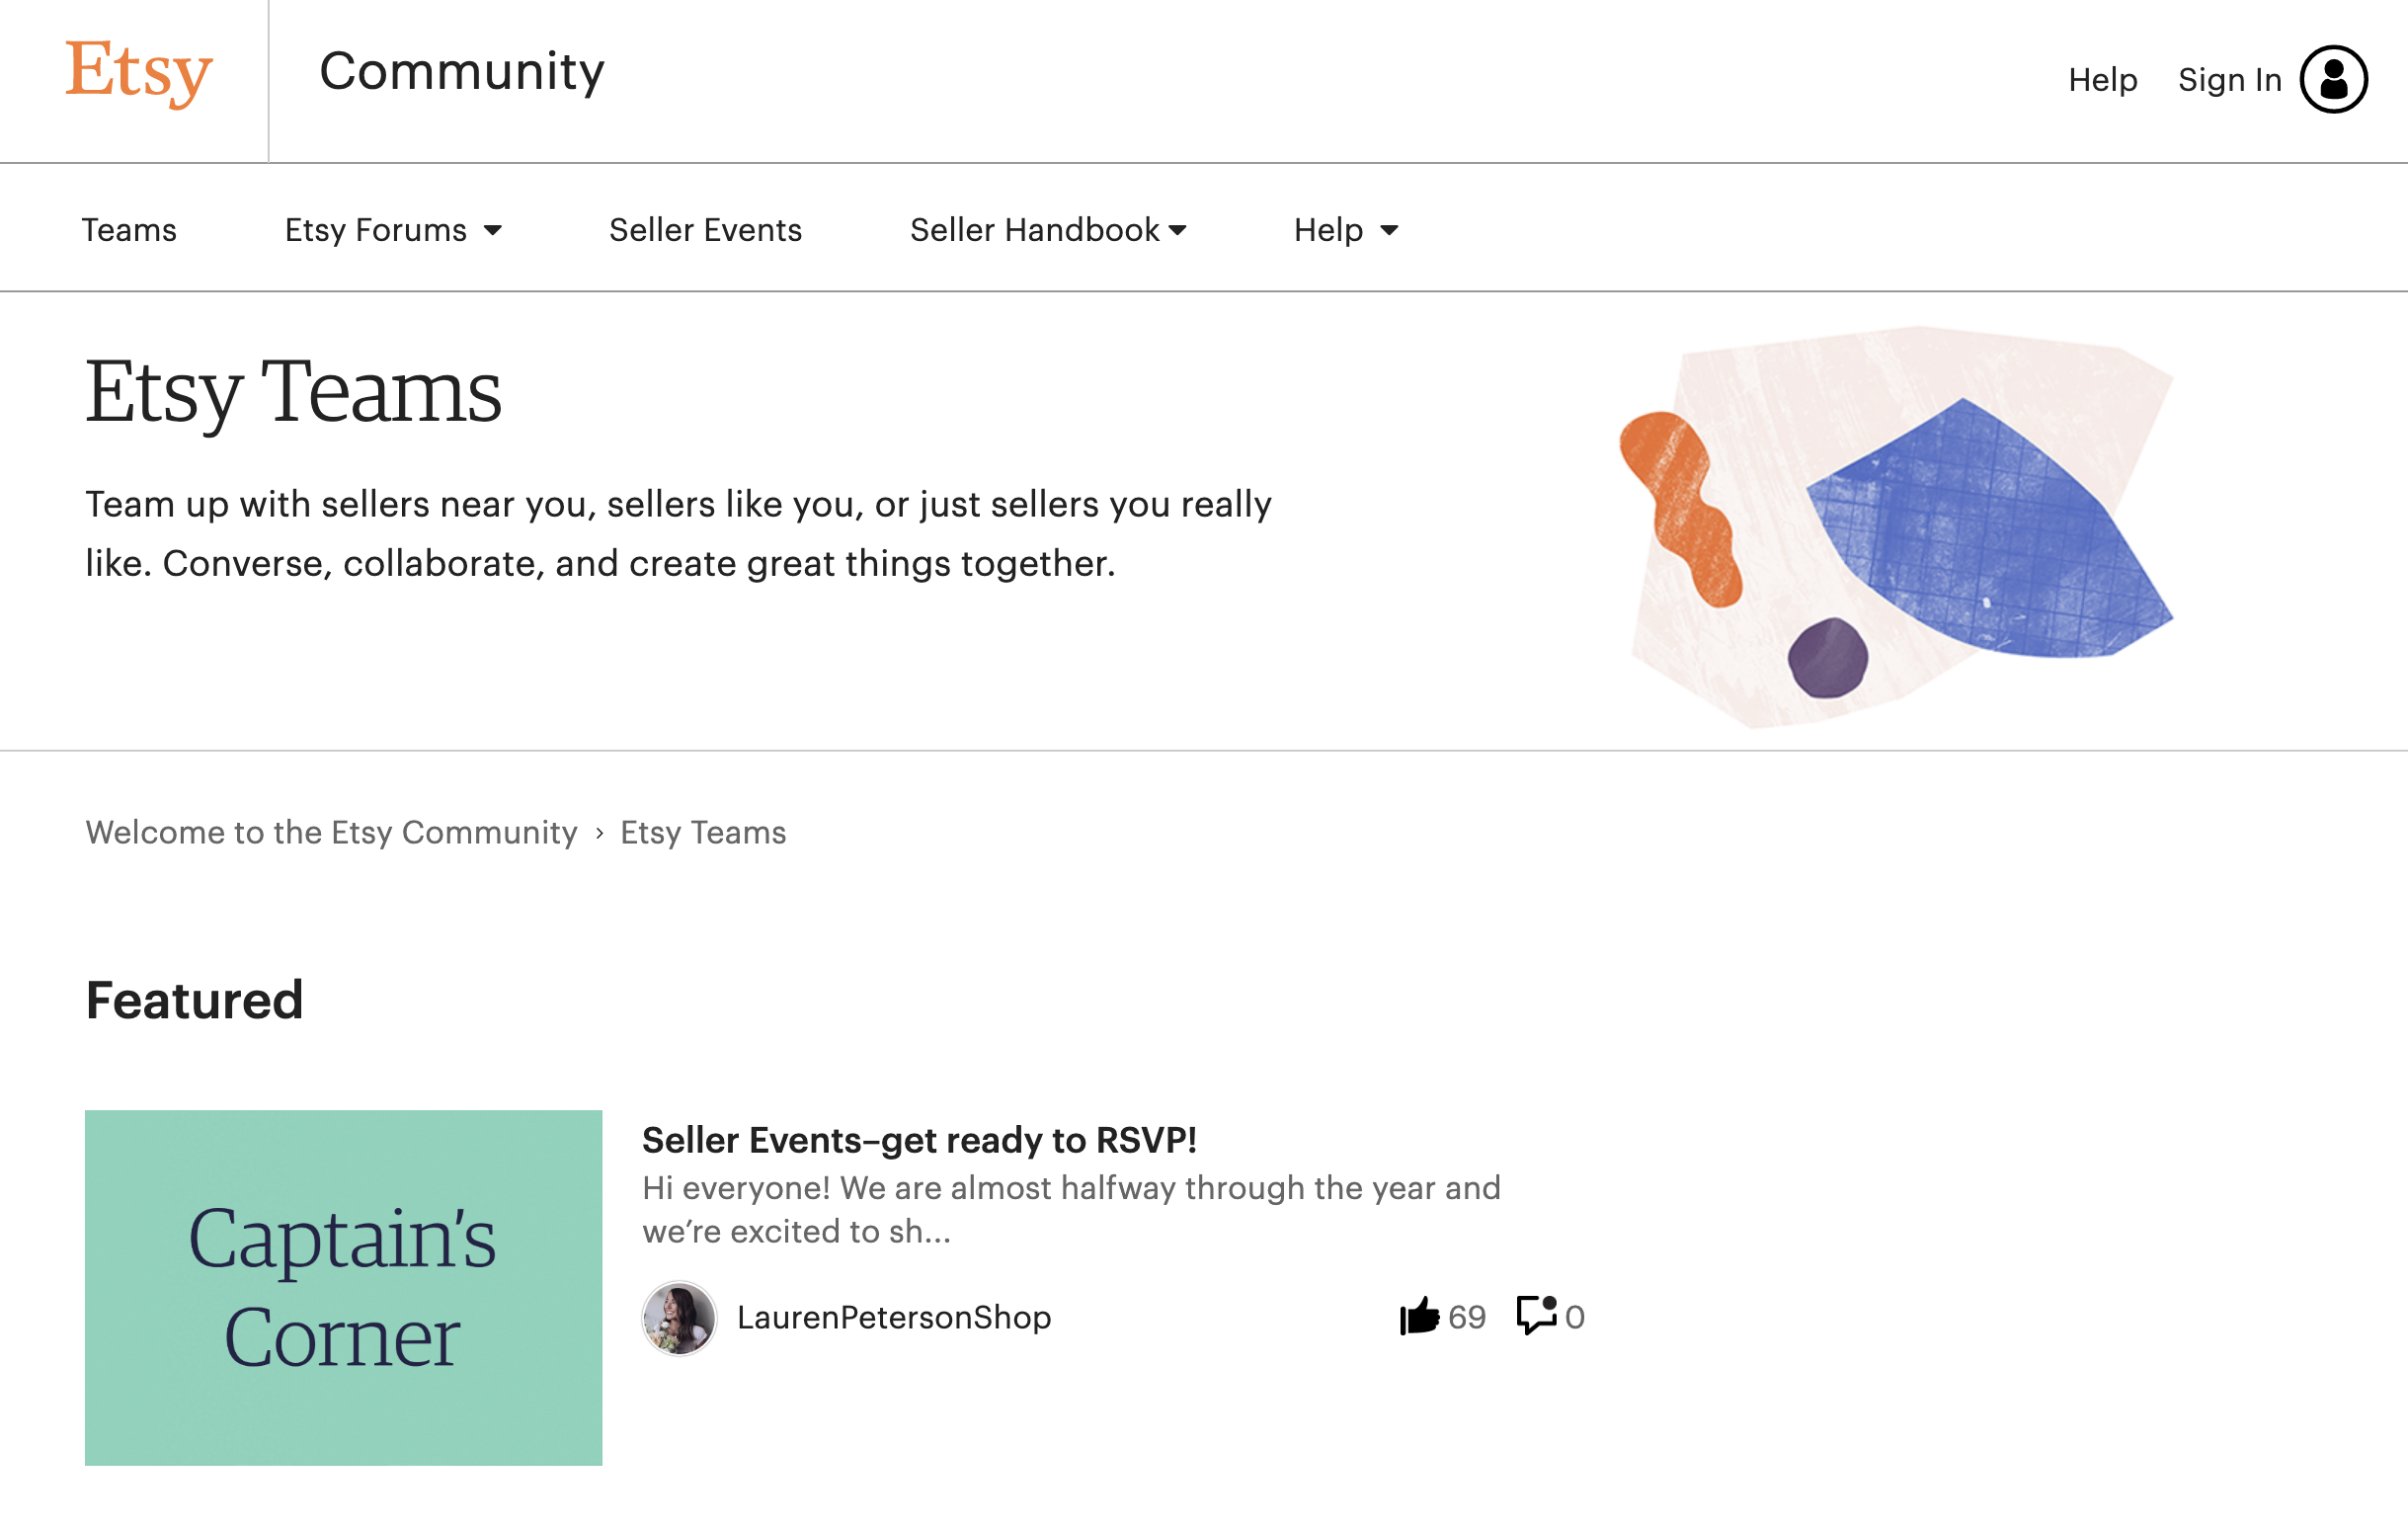2408x1527 pixels.
Task: Go to Seller Events menu item
Action: tap(705, 230)
